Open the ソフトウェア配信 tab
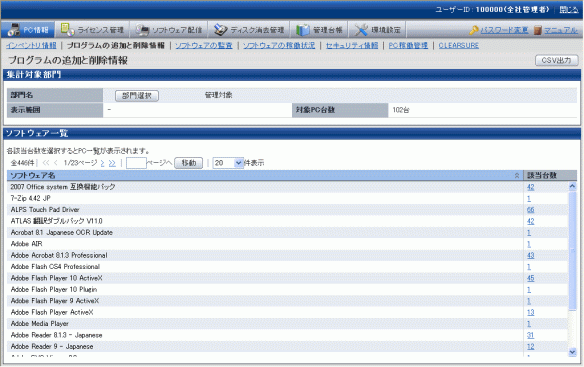 pos(169,29)
